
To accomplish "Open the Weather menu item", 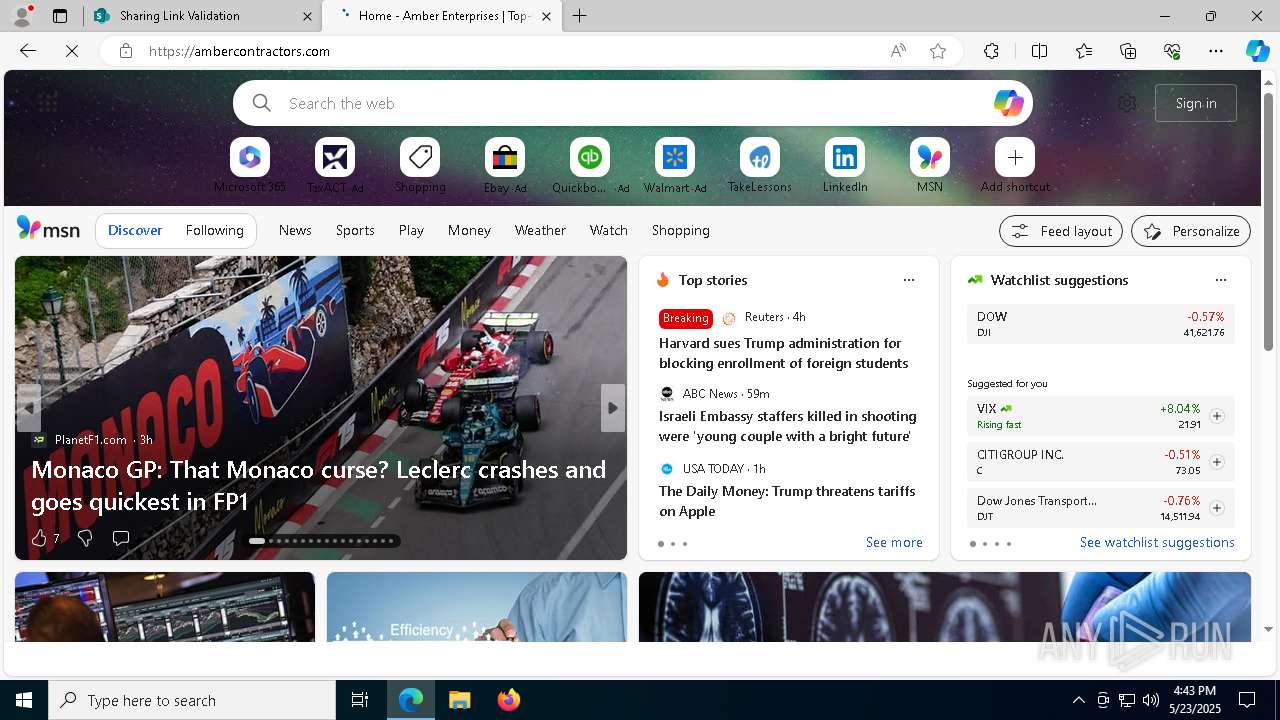I will click(x=540, y=230).
